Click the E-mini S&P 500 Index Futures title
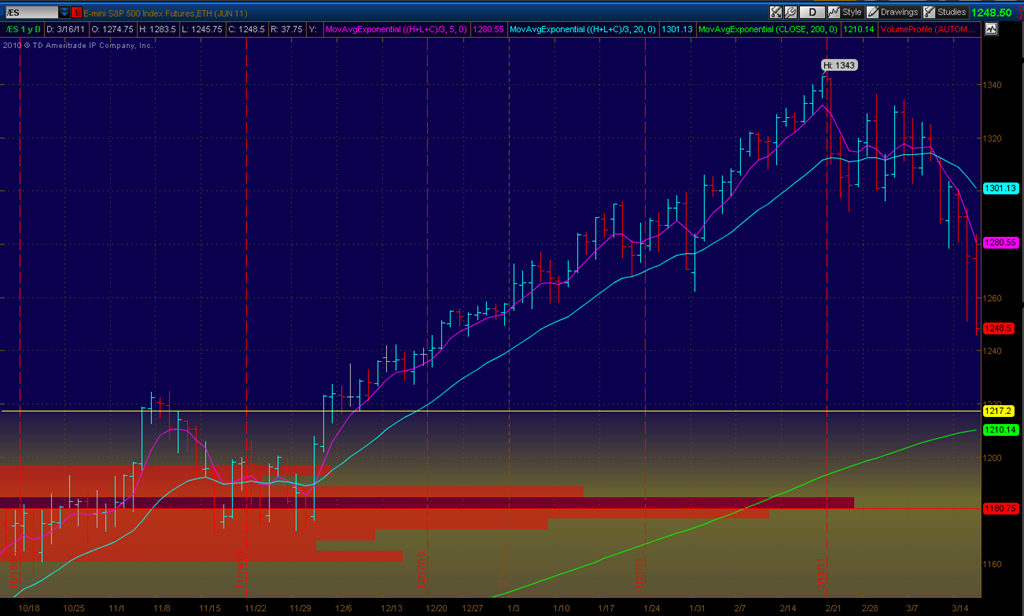This screenshot has width=1024, height=616. (165, 13)
